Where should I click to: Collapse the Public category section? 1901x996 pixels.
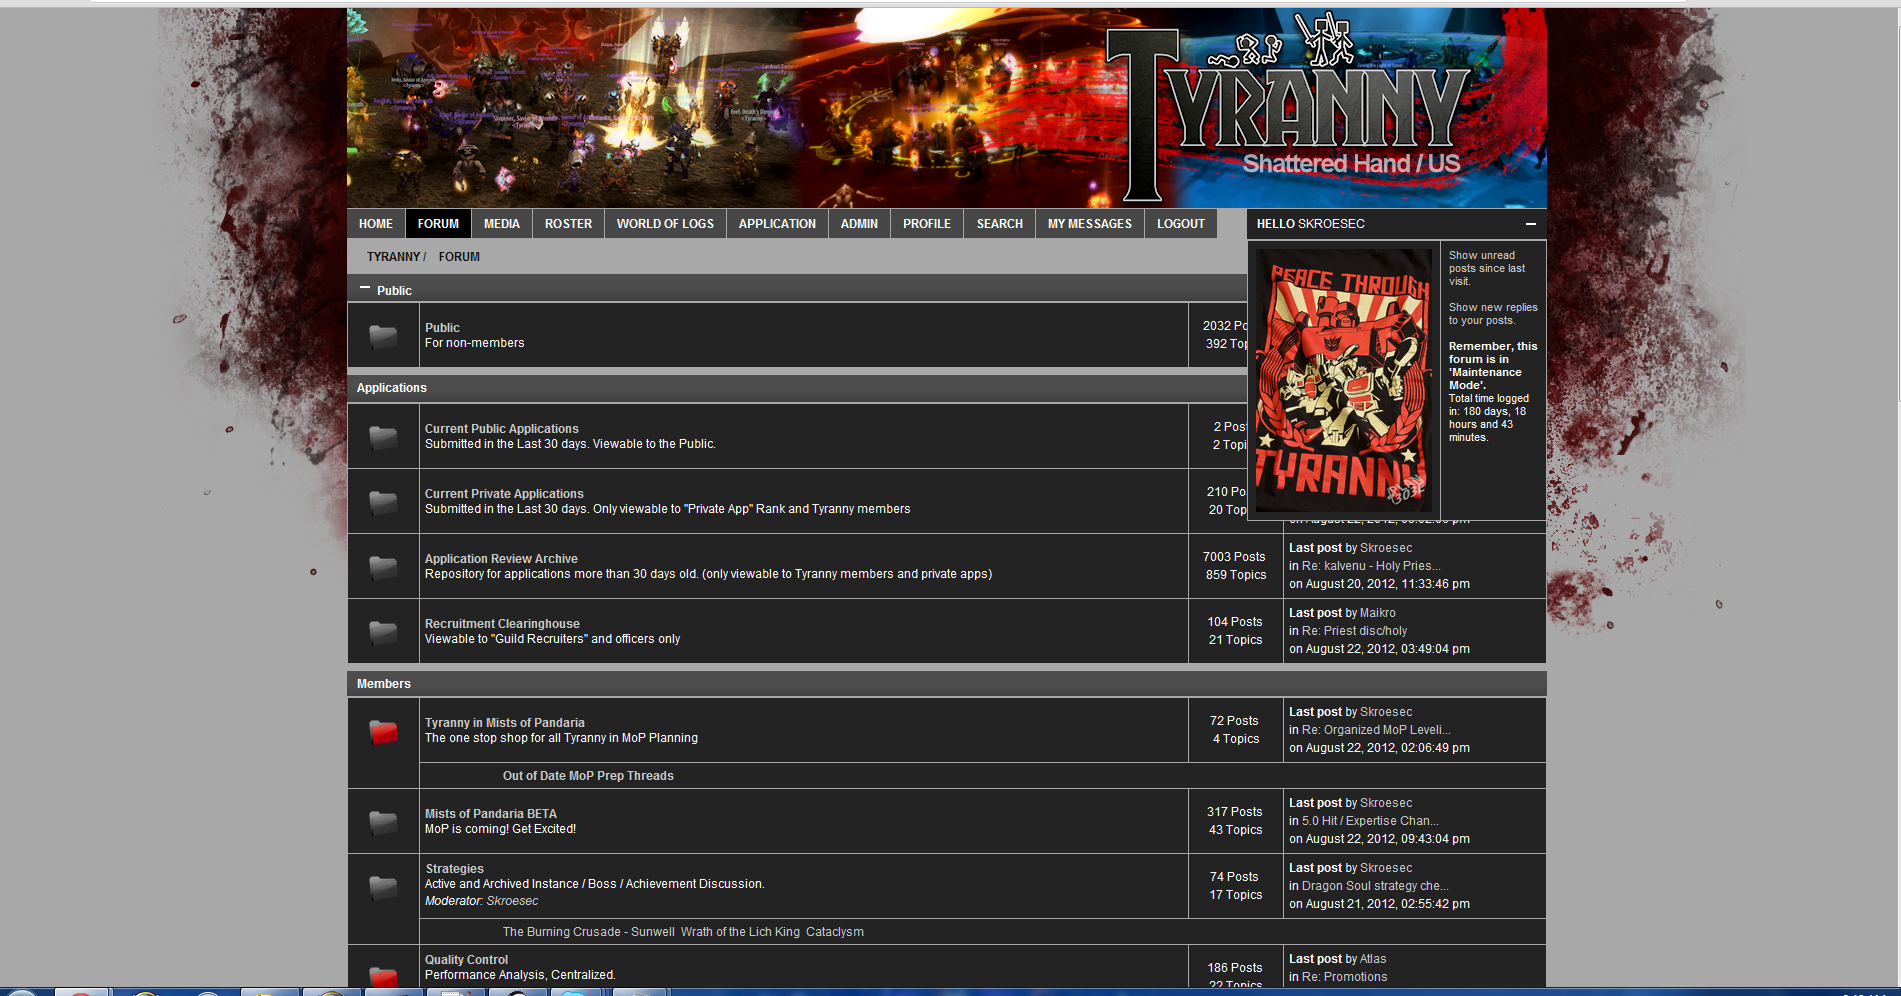pyautogui.click(x=365, y=289)
